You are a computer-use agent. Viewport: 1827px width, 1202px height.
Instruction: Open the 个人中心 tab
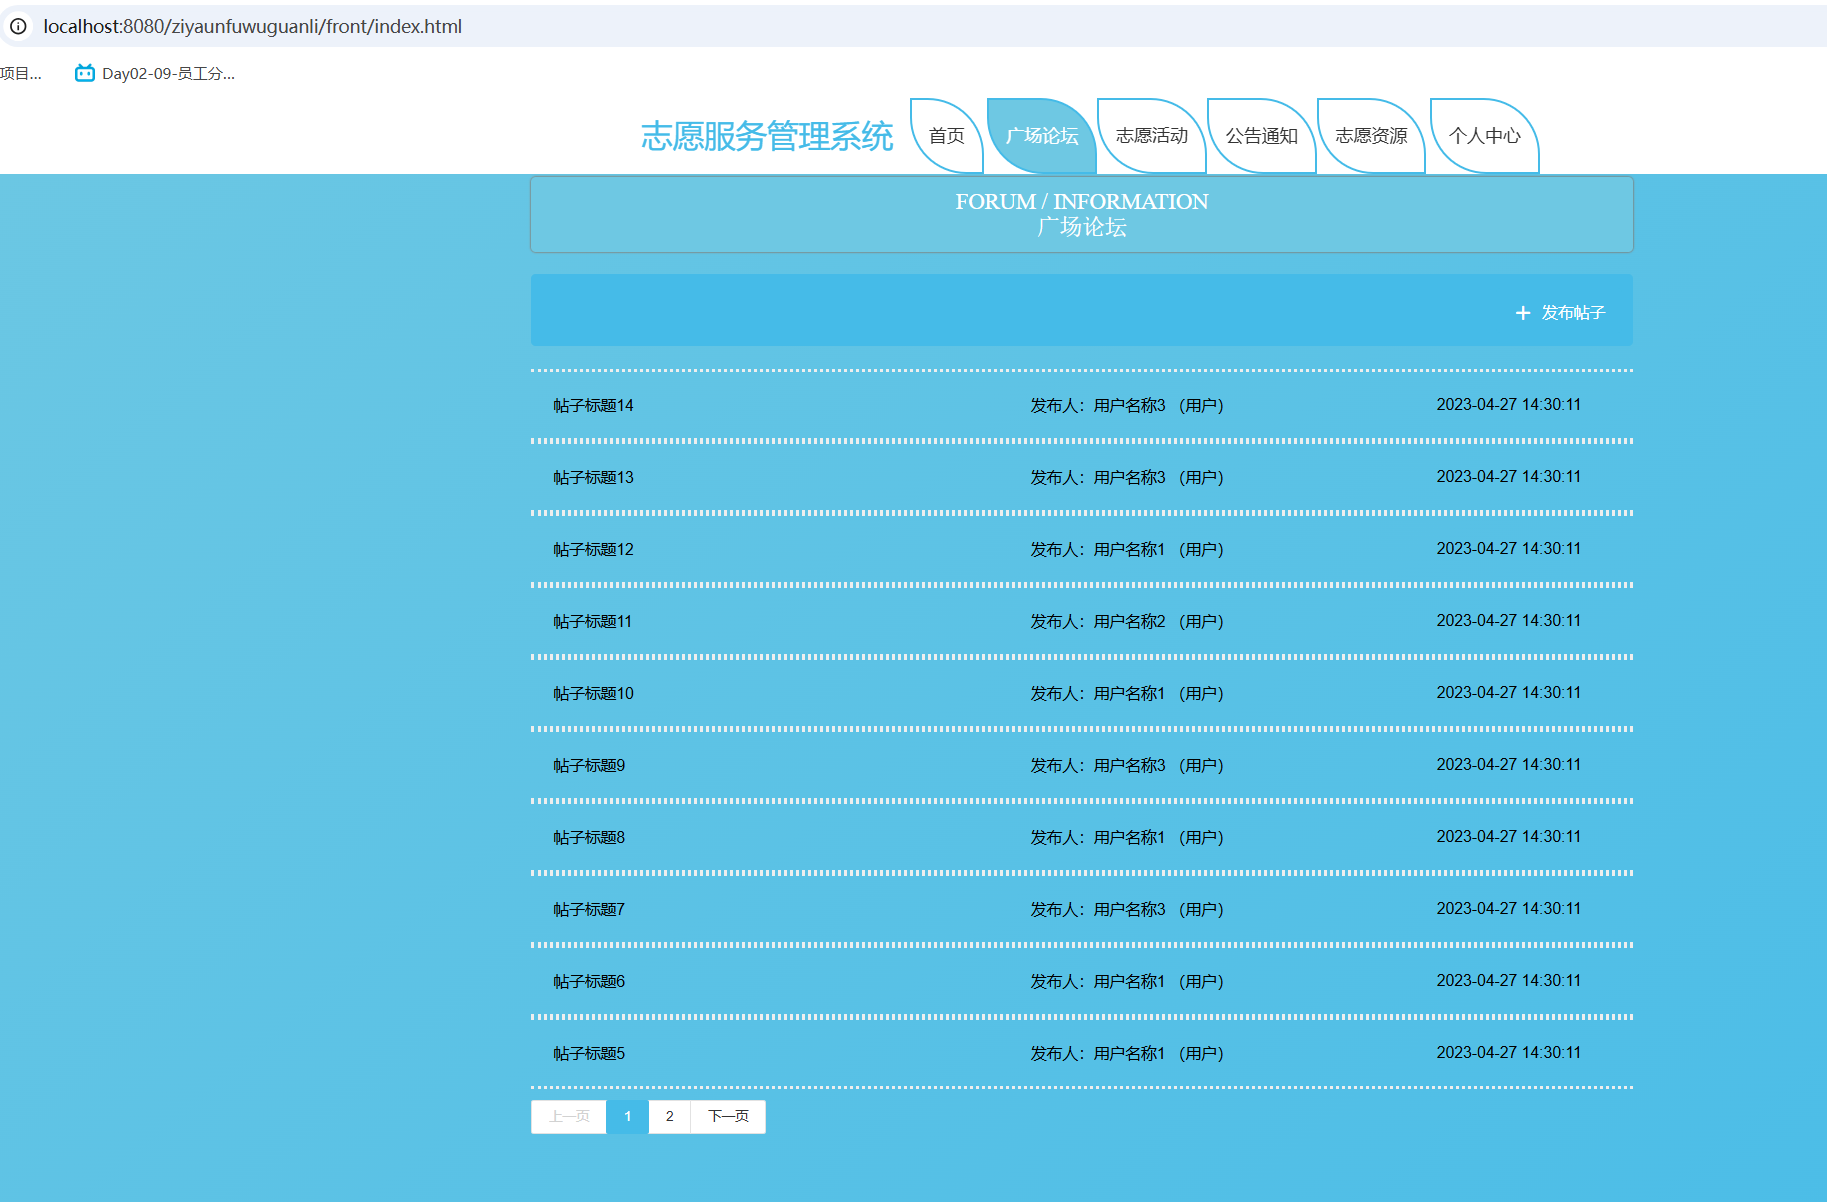point(1485,136)
